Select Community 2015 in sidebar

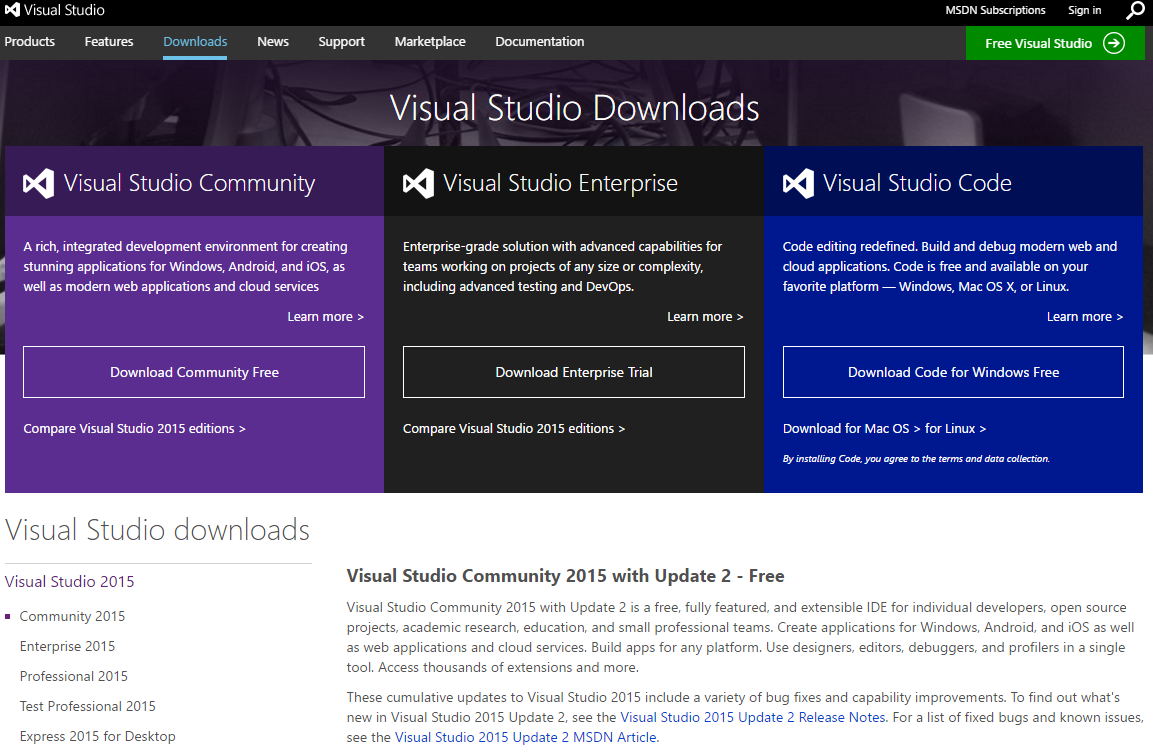pyautogui.click(x=72, y=616)
